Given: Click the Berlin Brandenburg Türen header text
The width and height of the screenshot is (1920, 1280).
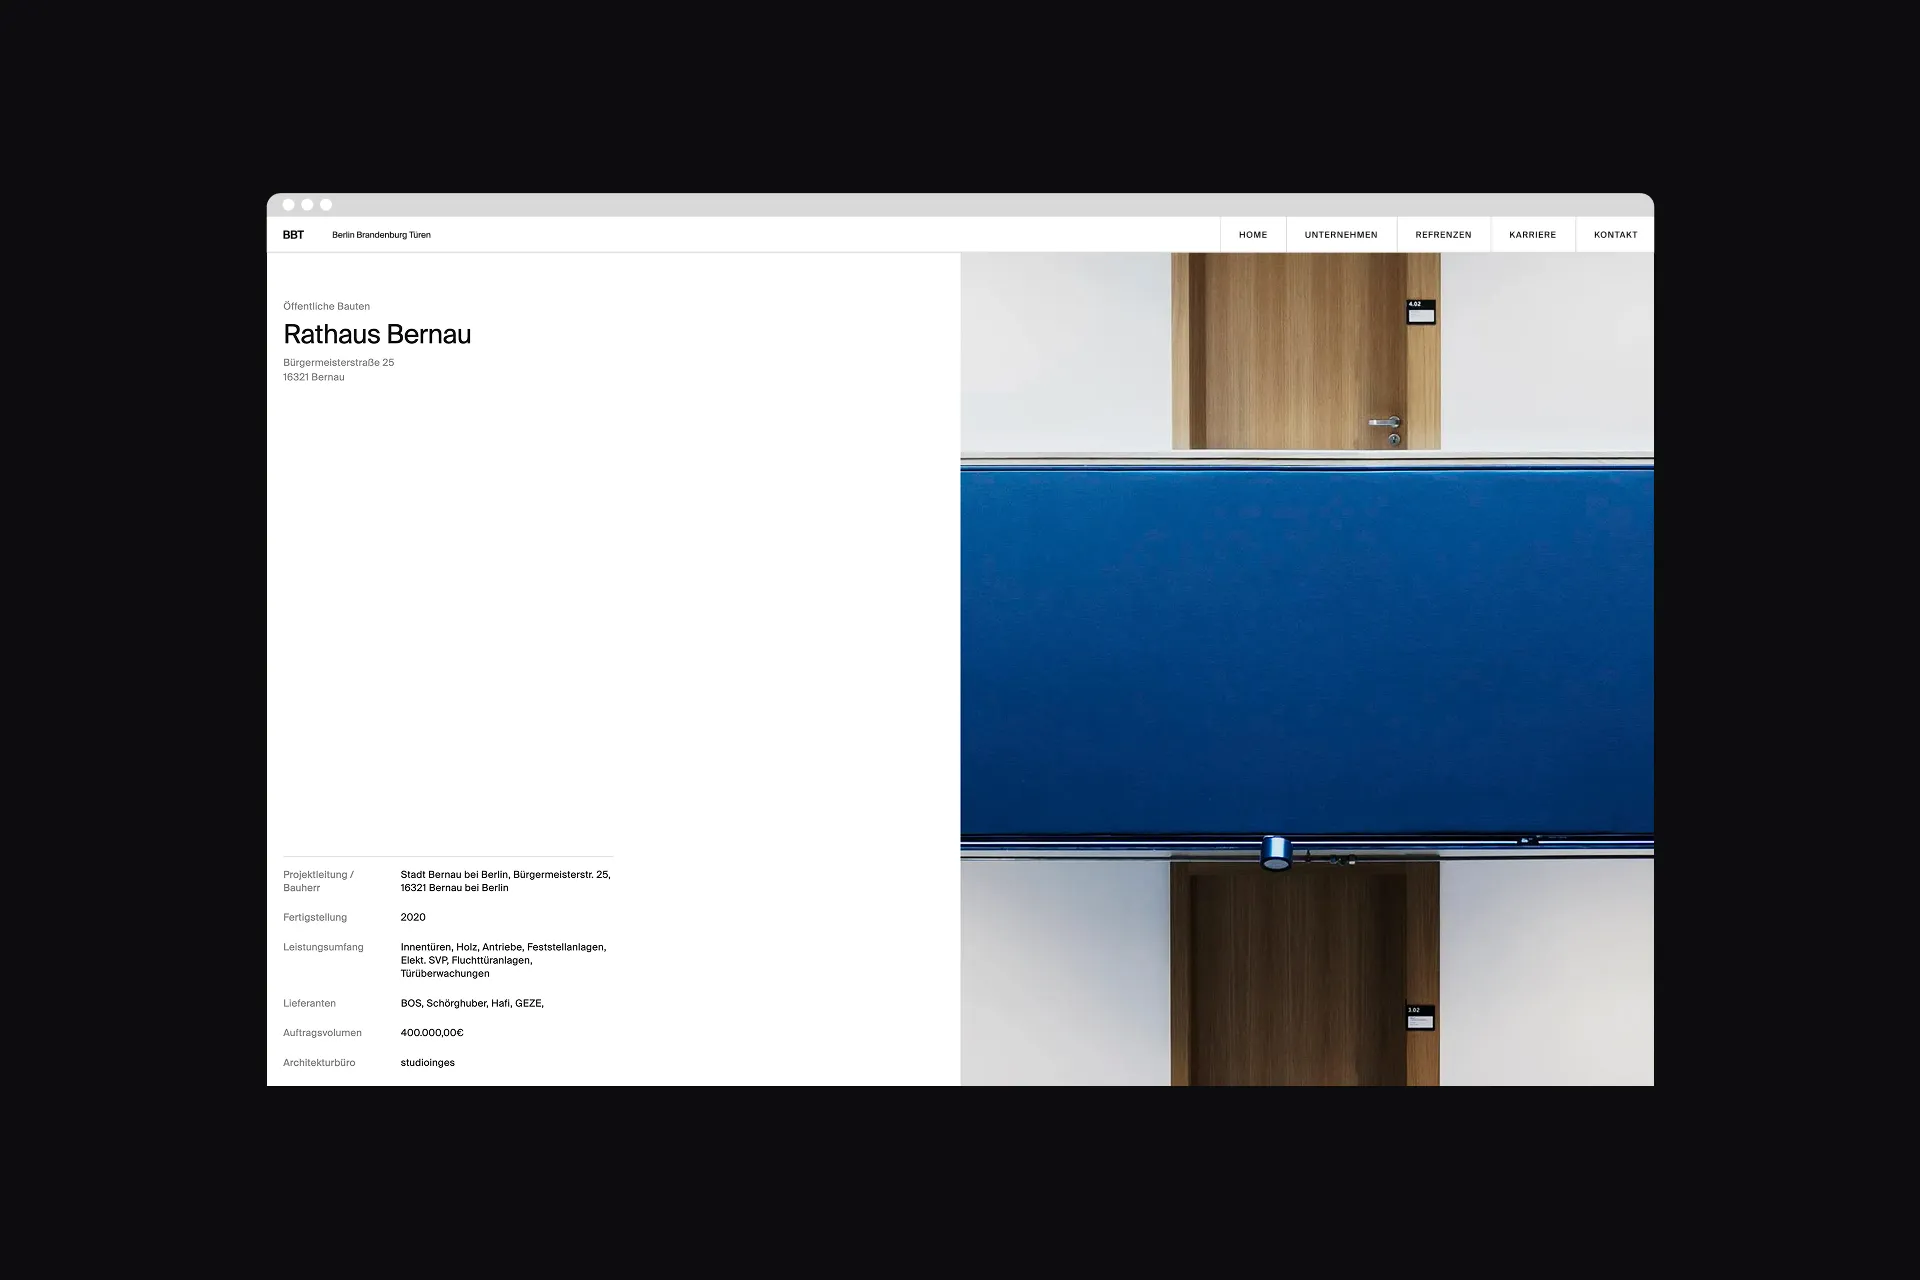Looking at the screenshot, I should point(381,234).
